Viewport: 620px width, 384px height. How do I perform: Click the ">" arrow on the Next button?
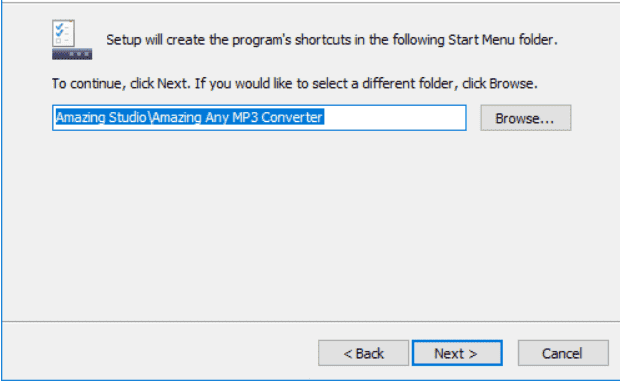[x=473, y=354]
